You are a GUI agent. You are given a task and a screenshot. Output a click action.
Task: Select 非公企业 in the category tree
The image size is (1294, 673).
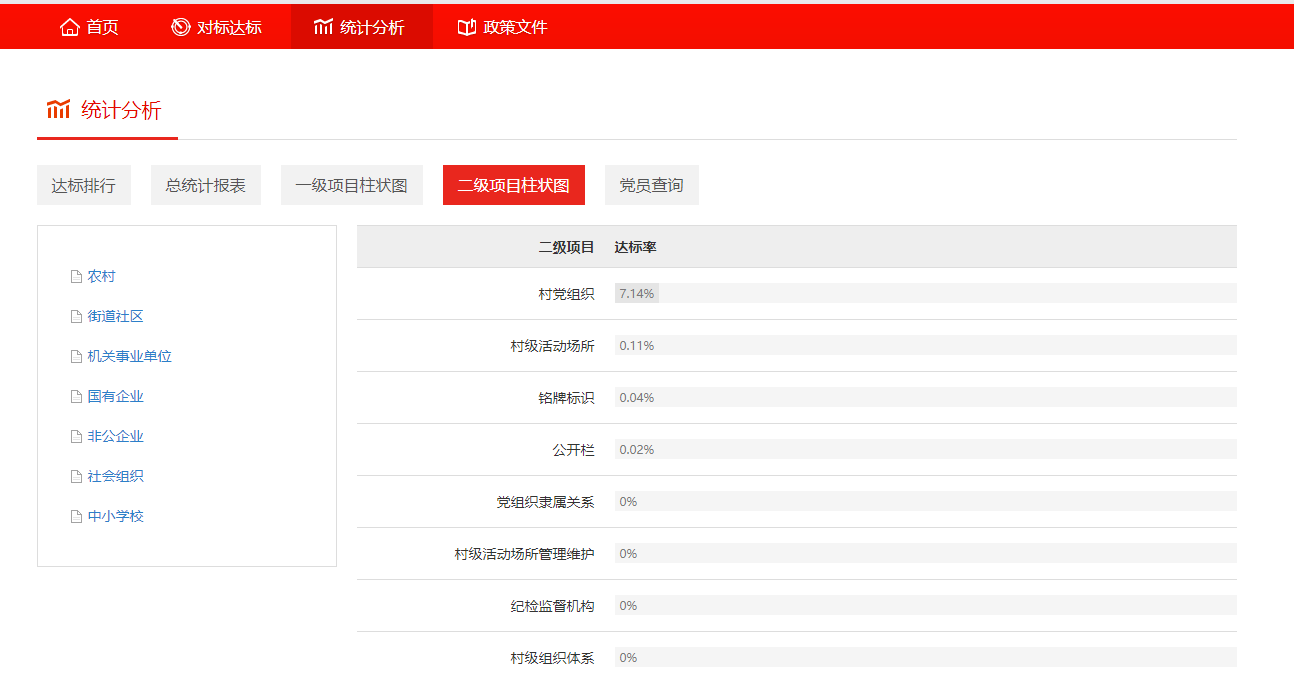pyautogui.click(x=116, y=437)
